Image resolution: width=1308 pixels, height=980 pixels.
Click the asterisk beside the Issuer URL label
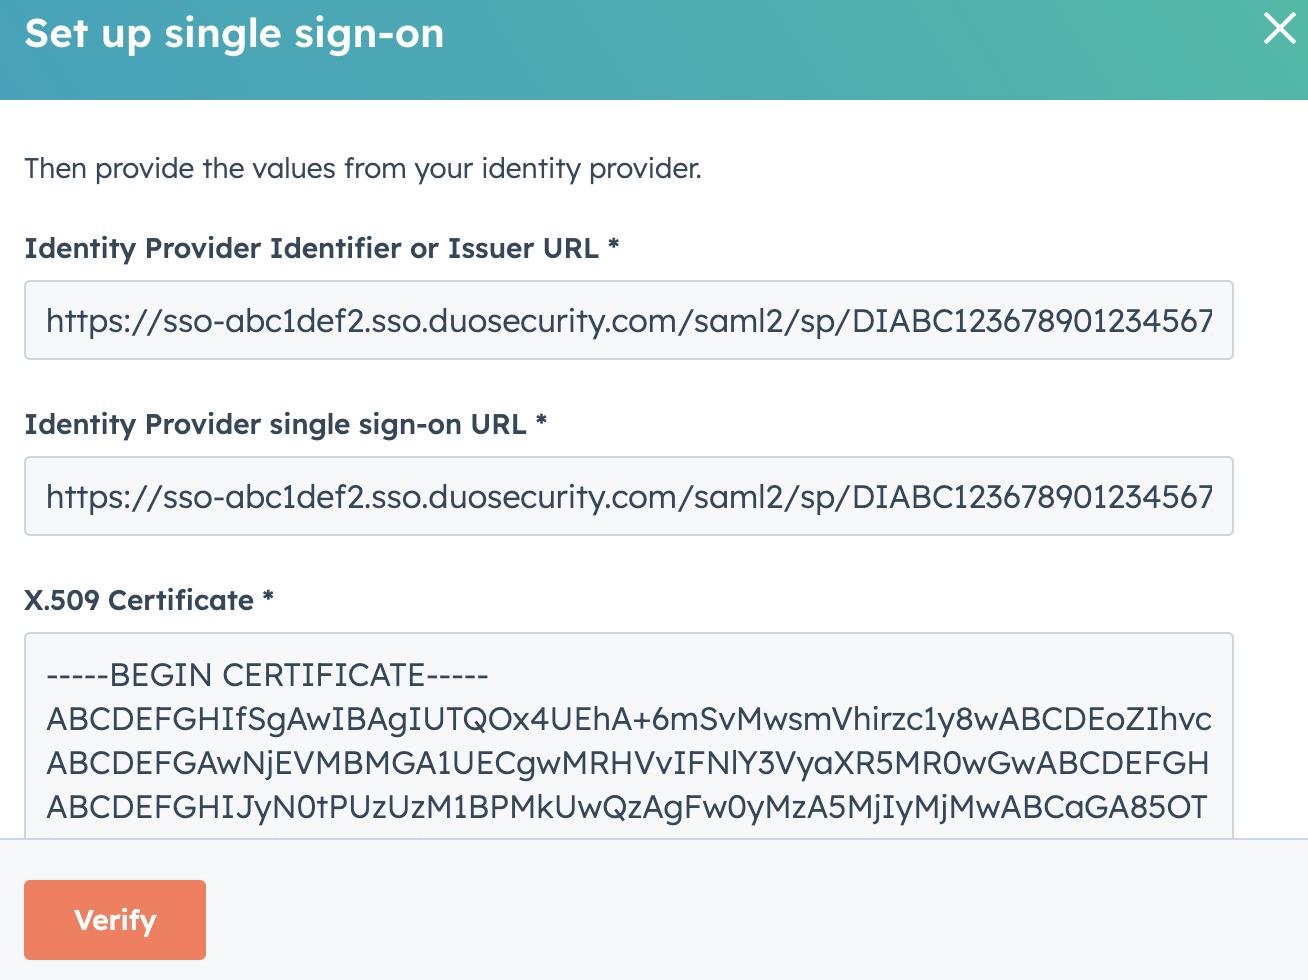point(614,248)
